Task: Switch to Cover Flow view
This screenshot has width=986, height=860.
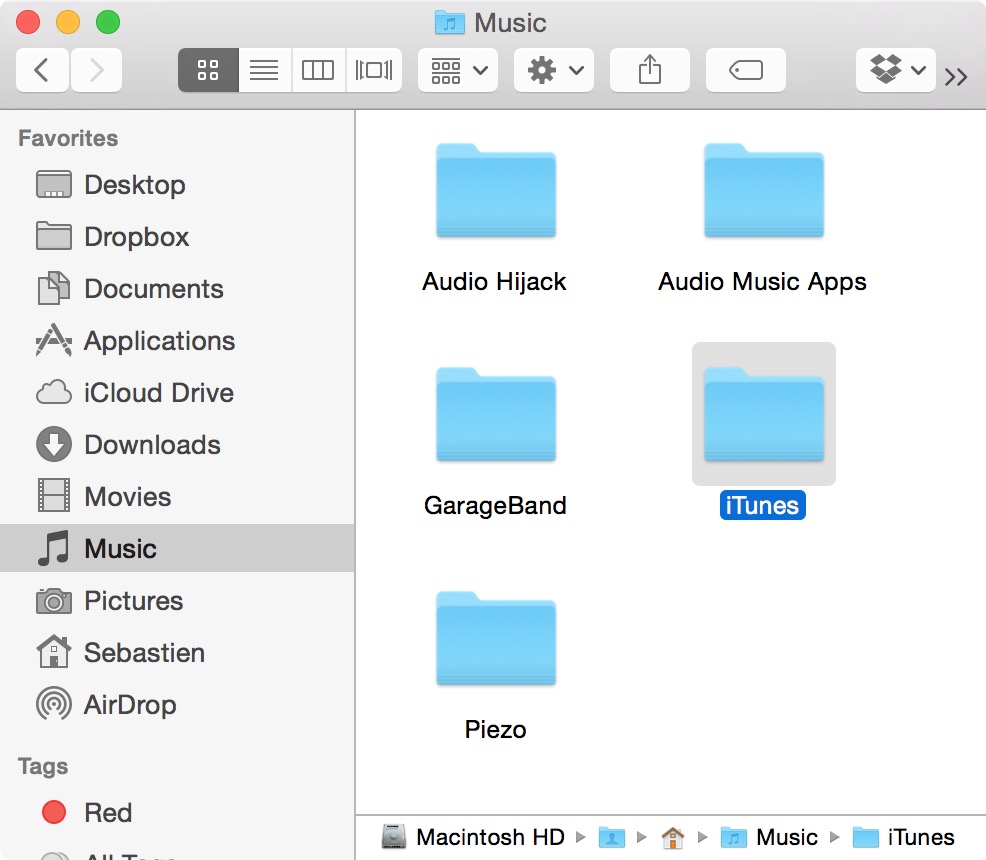Action: (374, 70)
